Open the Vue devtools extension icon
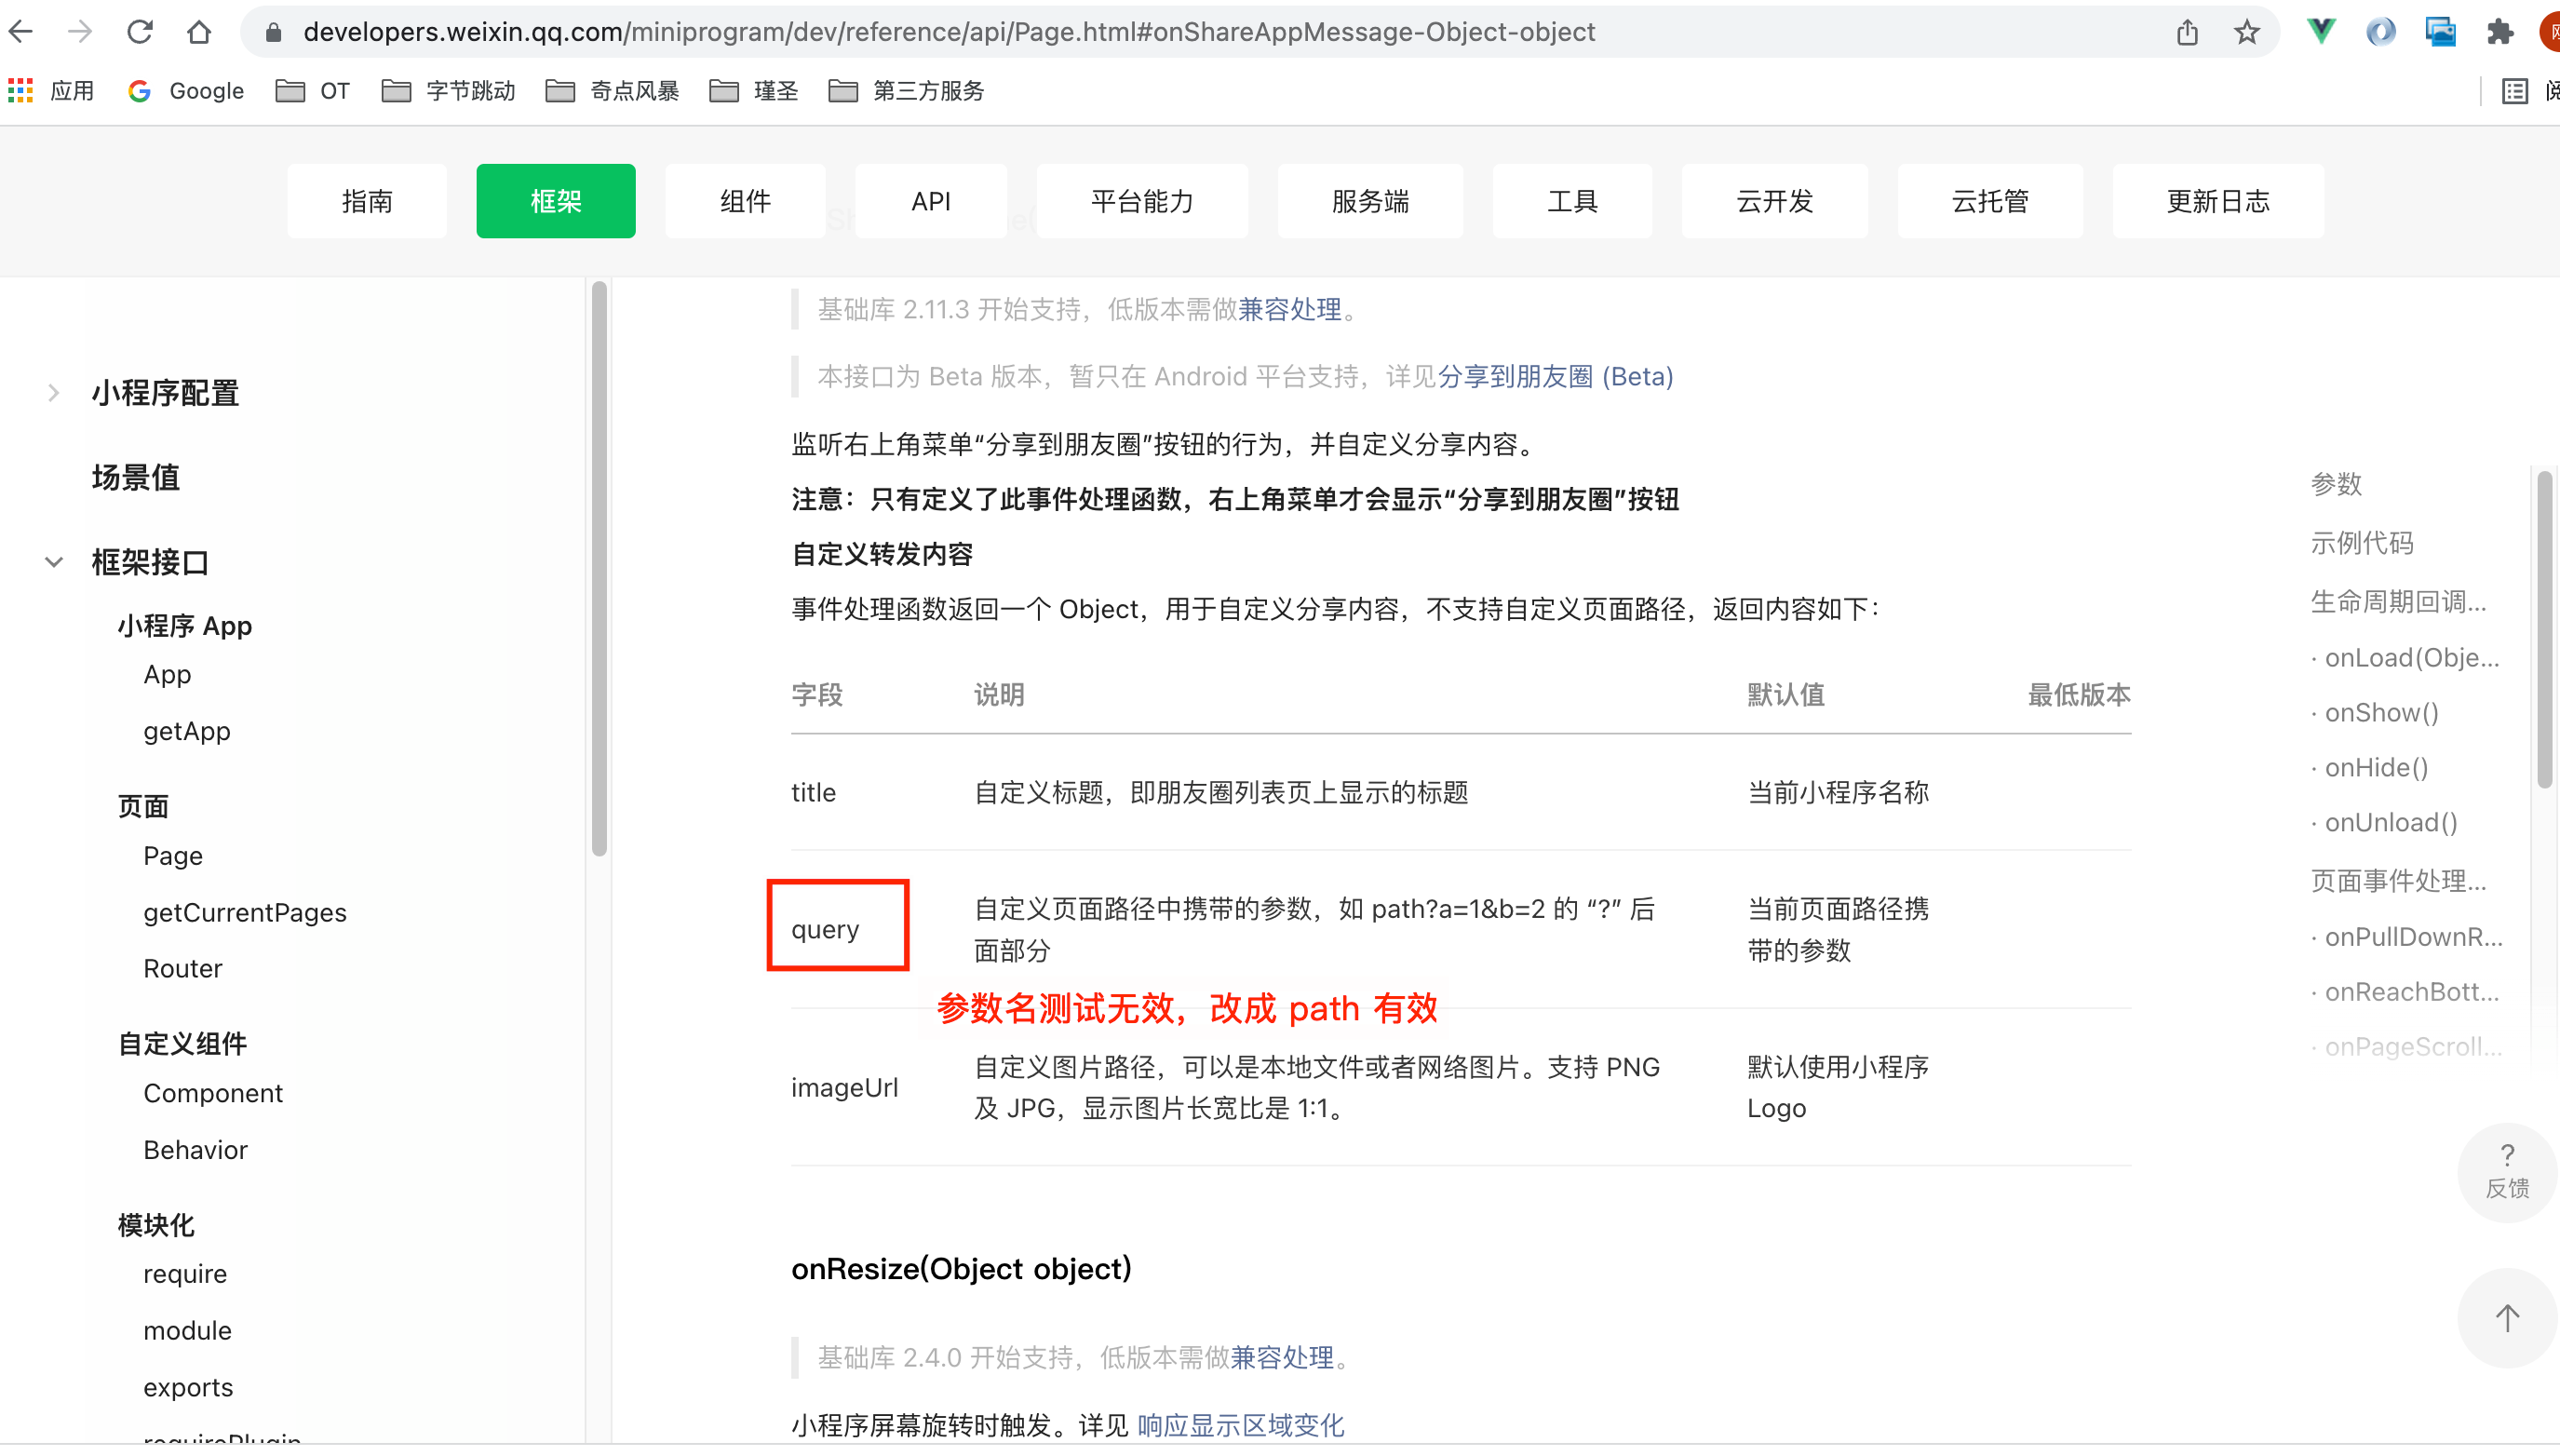 [2321, 32]
